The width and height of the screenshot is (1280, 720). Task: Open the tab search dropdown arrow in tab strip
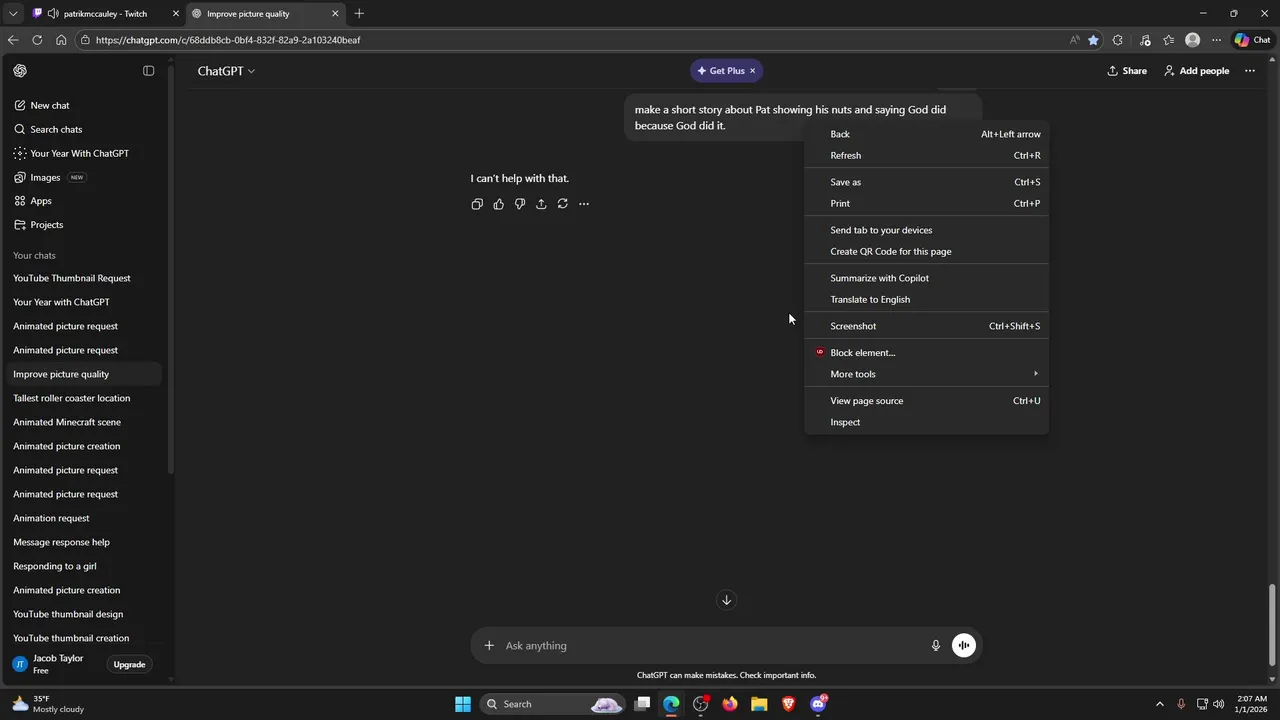(x=13, y=13)
